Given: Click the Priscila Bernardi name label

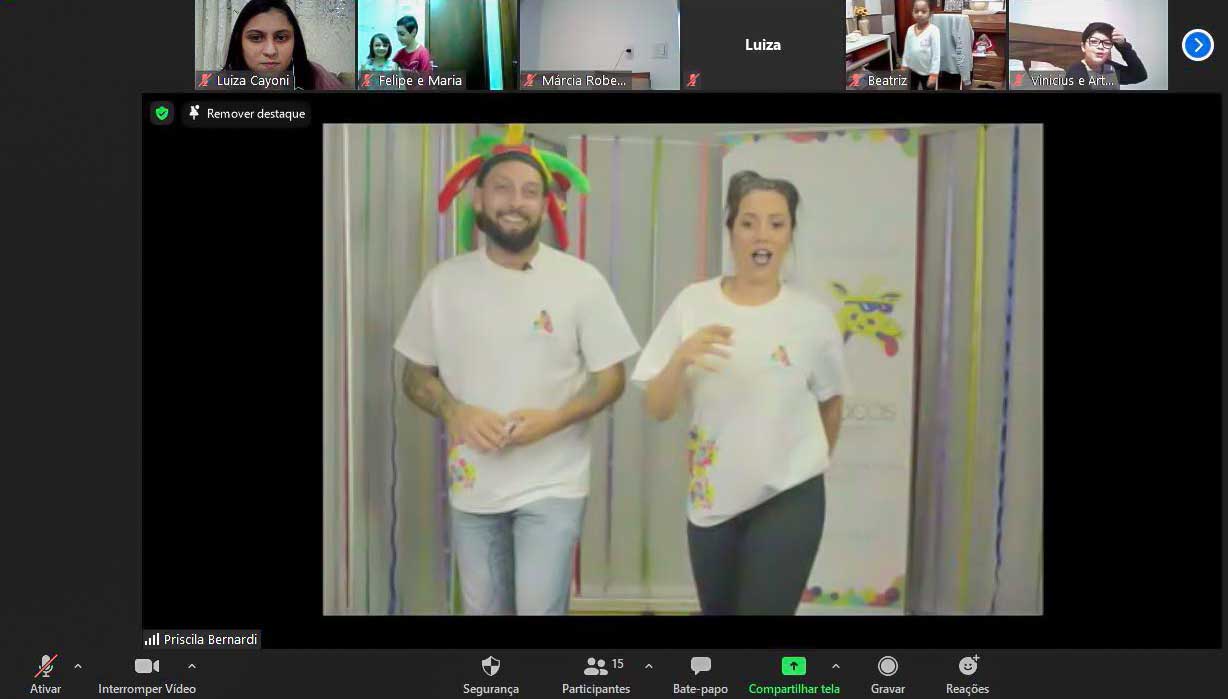Looking at the screenshot, I should [202, 640].
